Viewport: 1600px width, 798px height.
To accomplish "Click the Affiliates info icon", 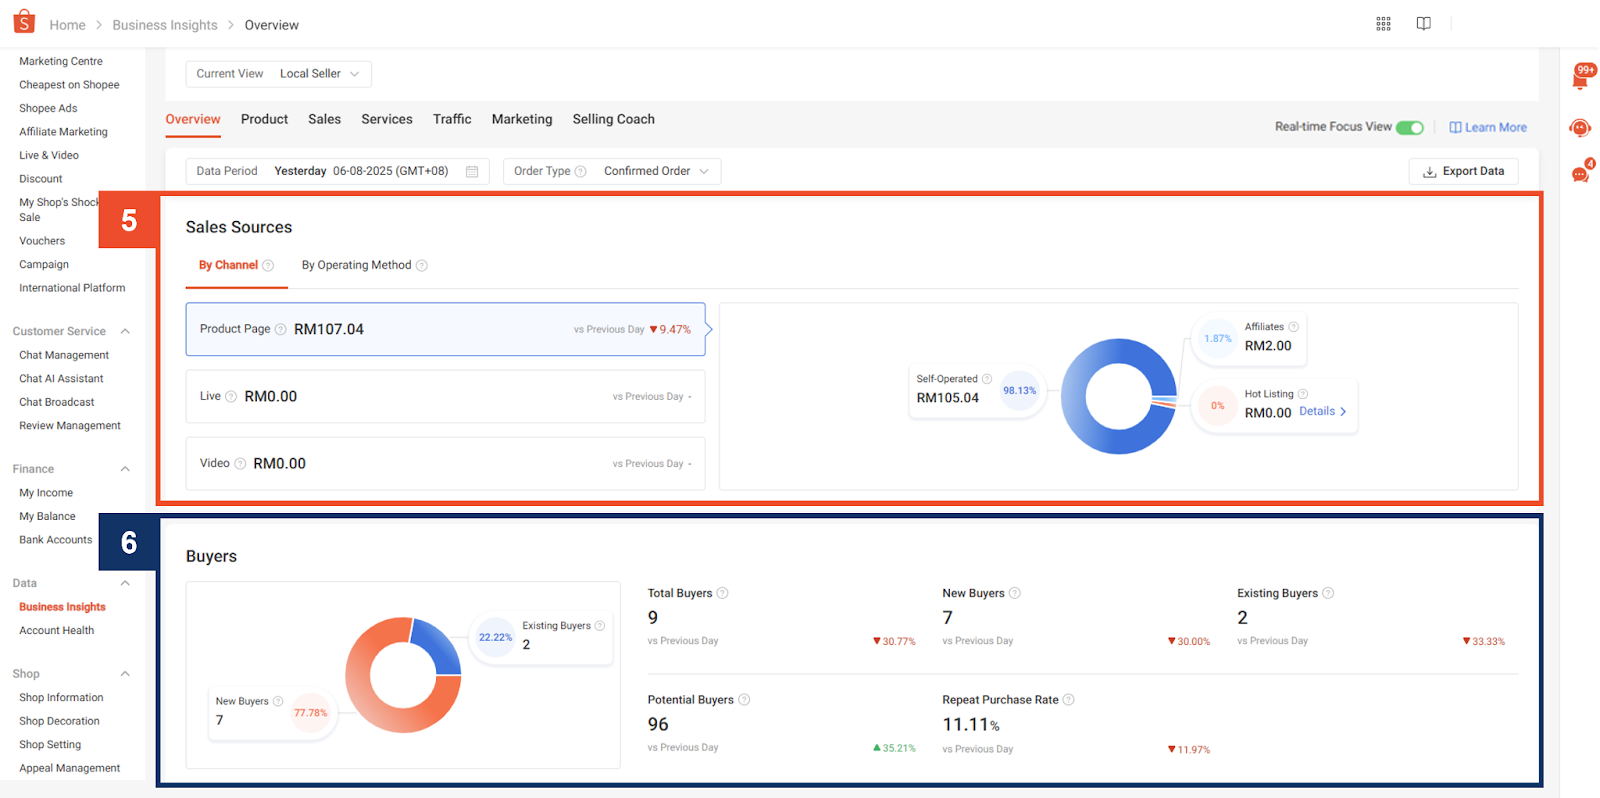I will [x=1293, y=327].
